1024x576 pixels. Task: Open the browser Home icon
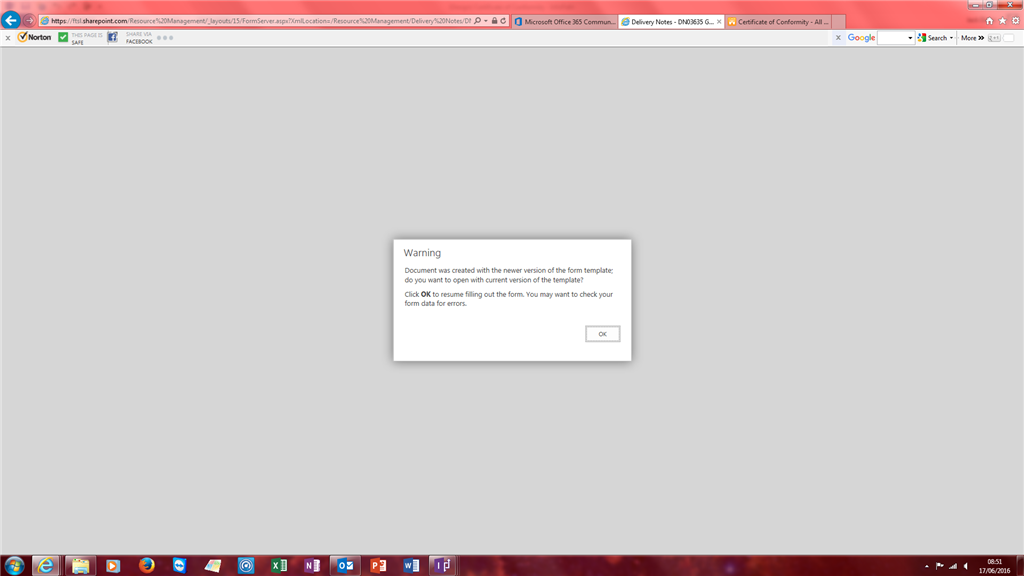[989, 21]
